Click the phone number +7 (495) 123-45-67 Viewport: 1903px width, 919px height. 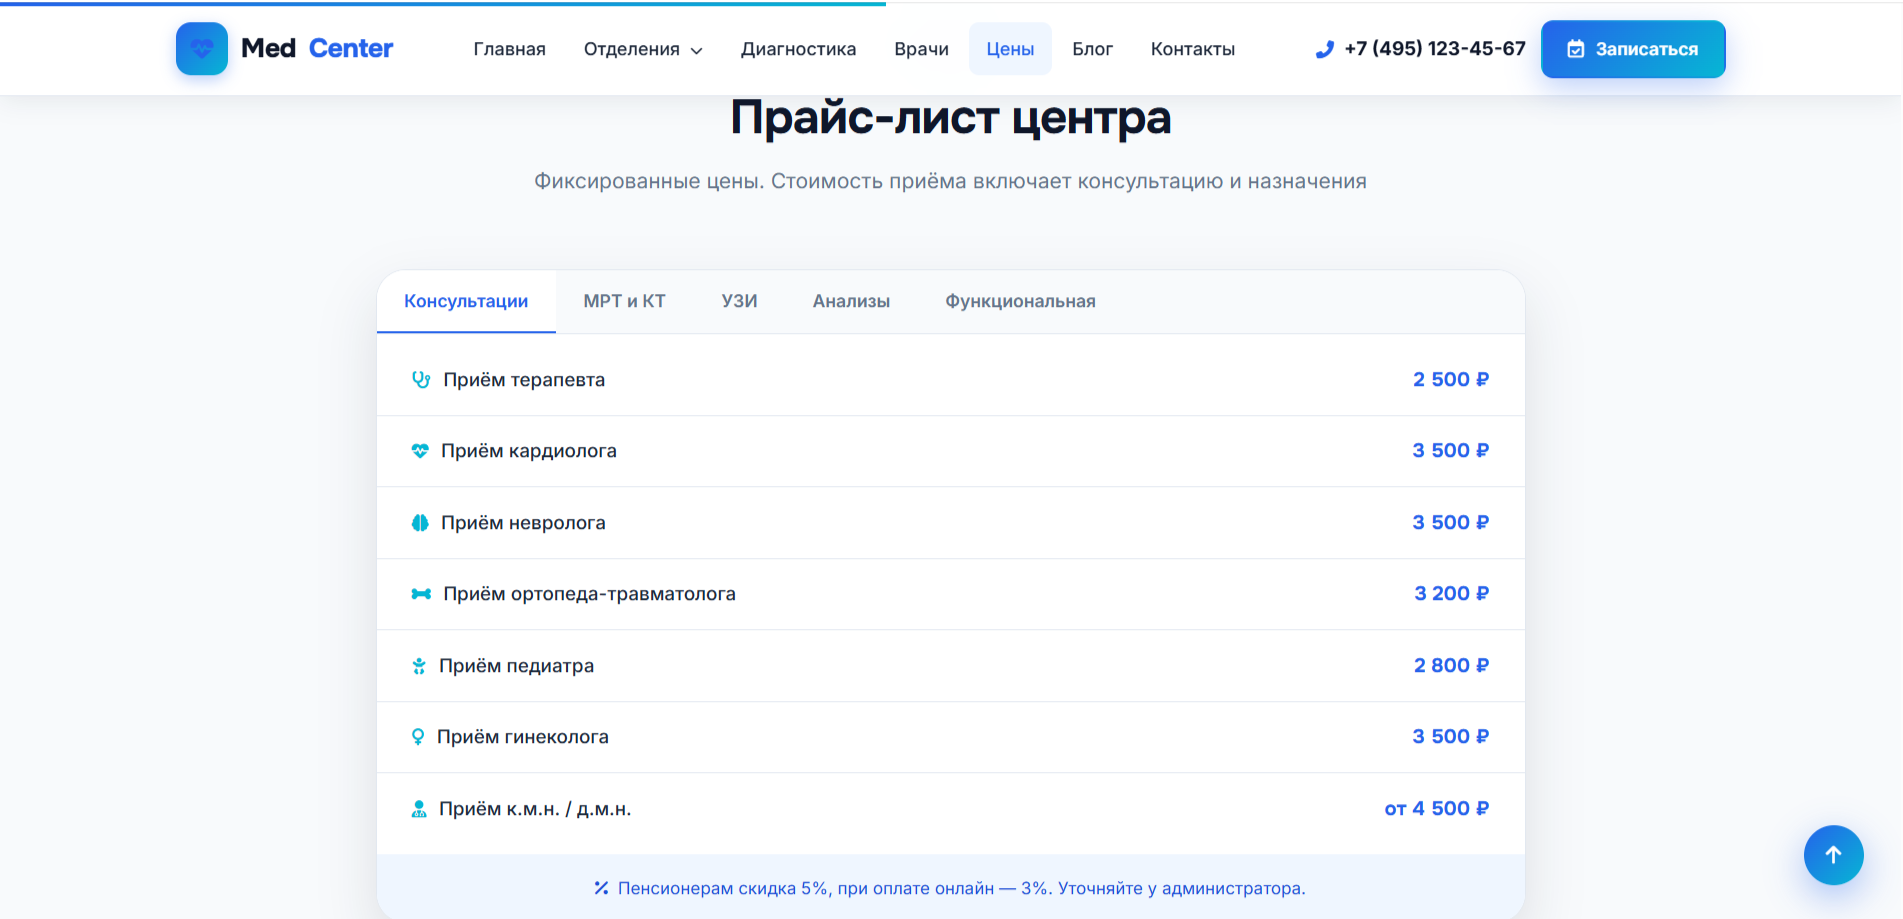point(1435,49)
